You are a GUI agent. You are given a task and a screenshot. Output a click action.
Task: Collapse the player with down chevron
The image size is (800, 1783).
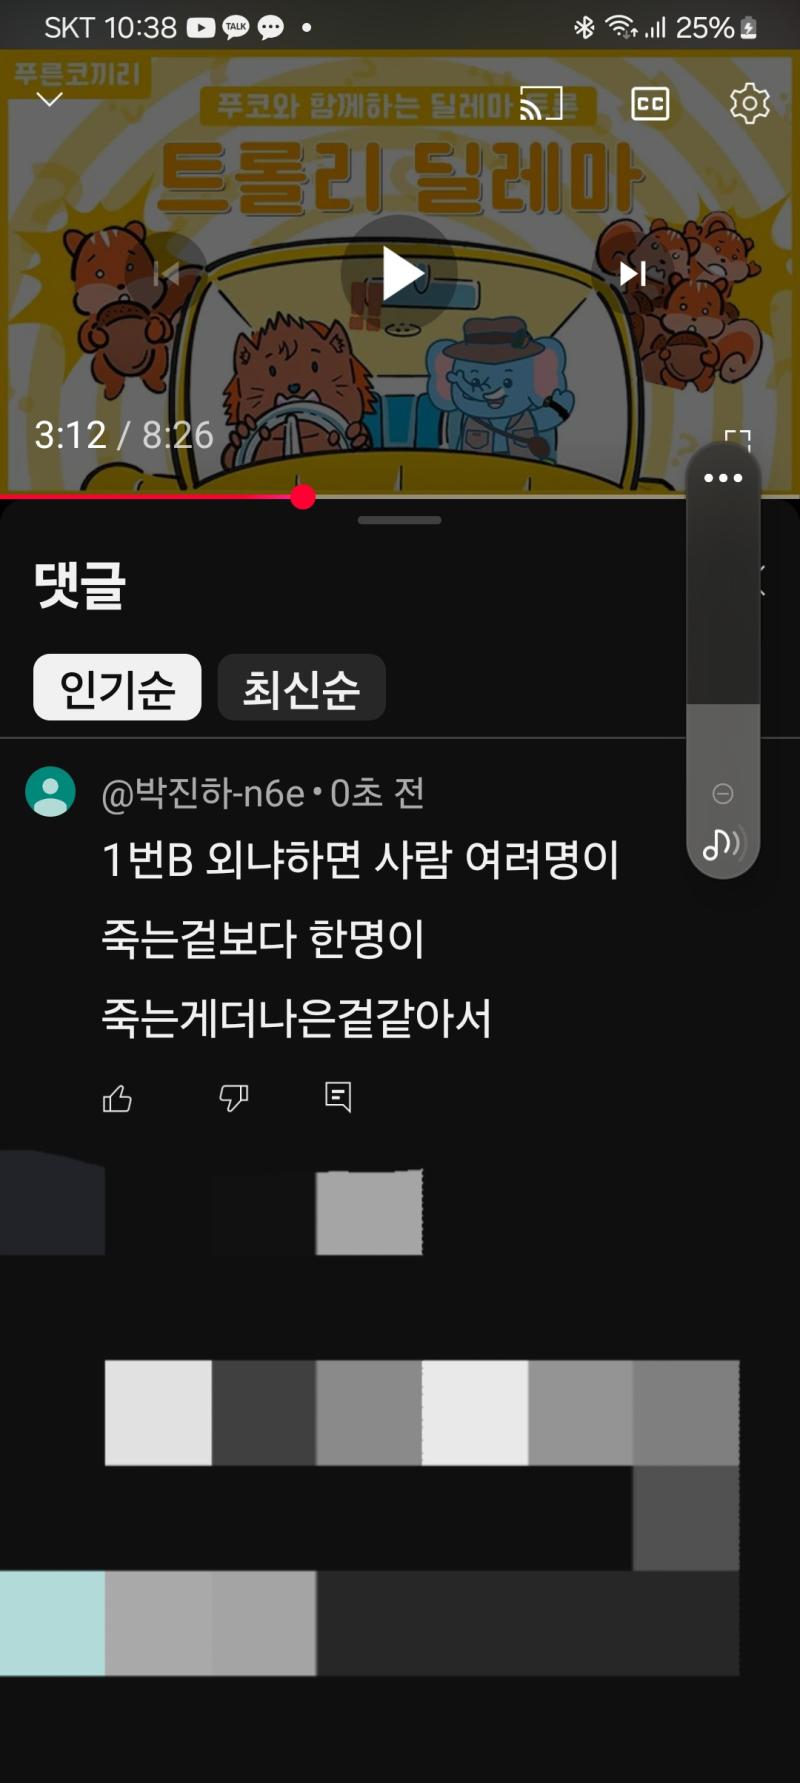click(49, 99)
